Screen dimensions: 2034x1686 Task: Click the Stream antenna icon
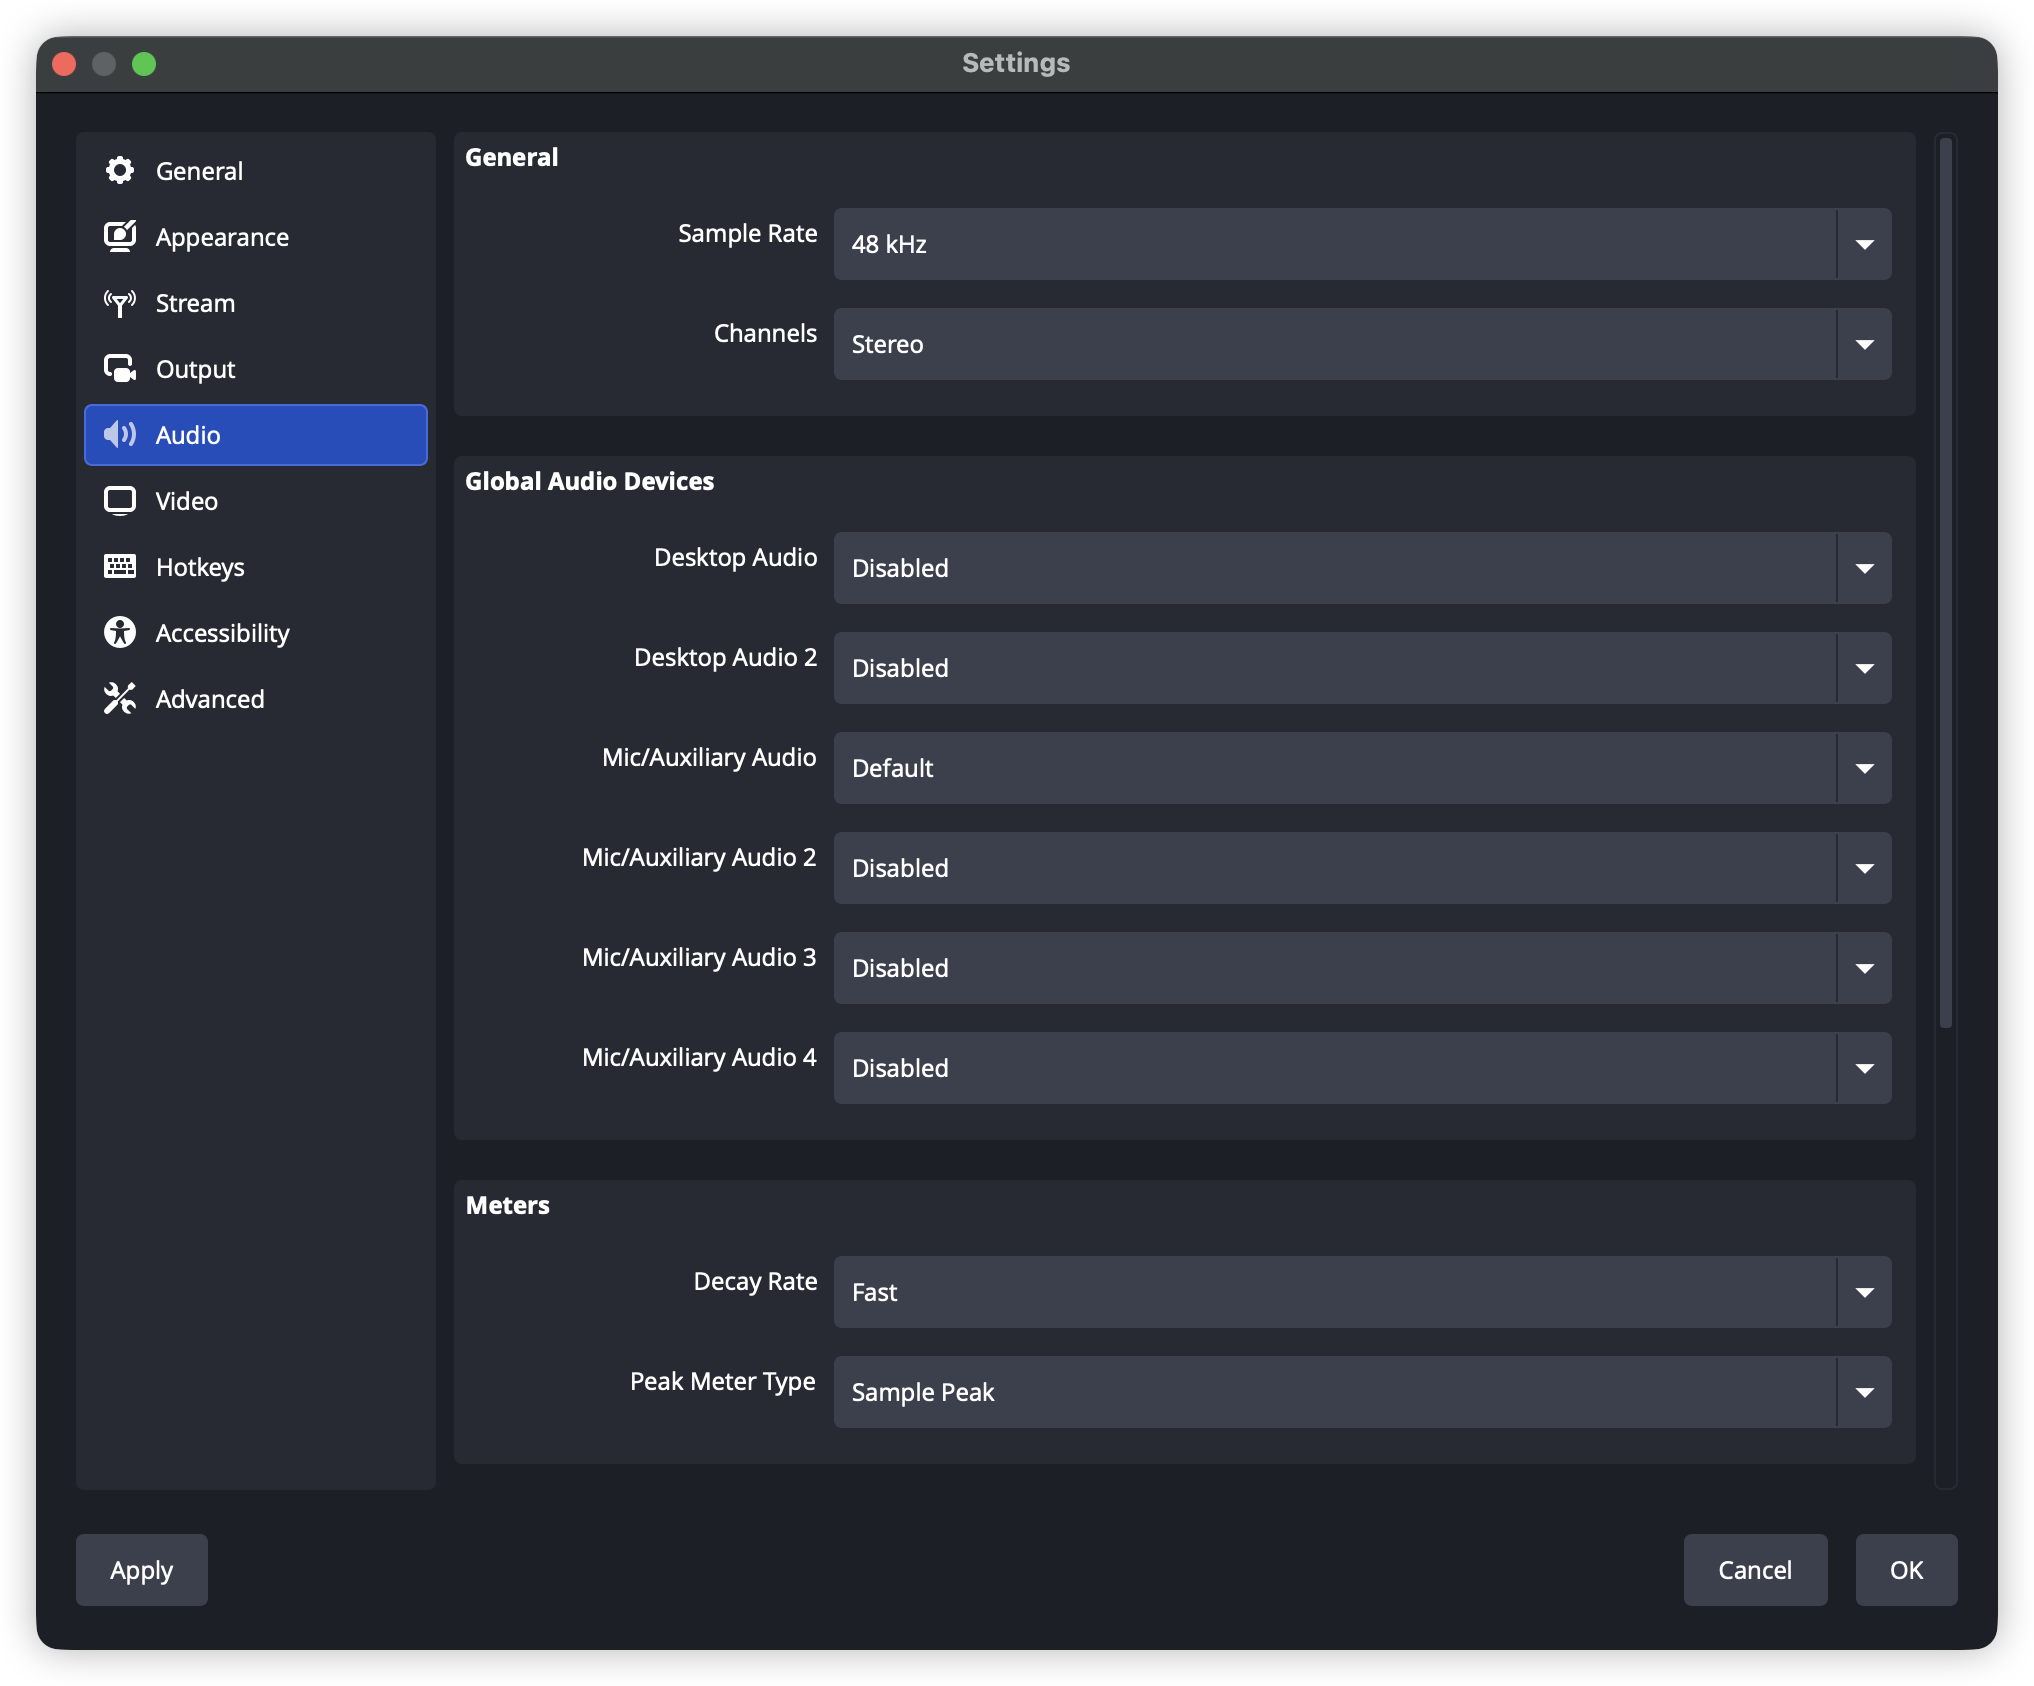click(120, 303)
